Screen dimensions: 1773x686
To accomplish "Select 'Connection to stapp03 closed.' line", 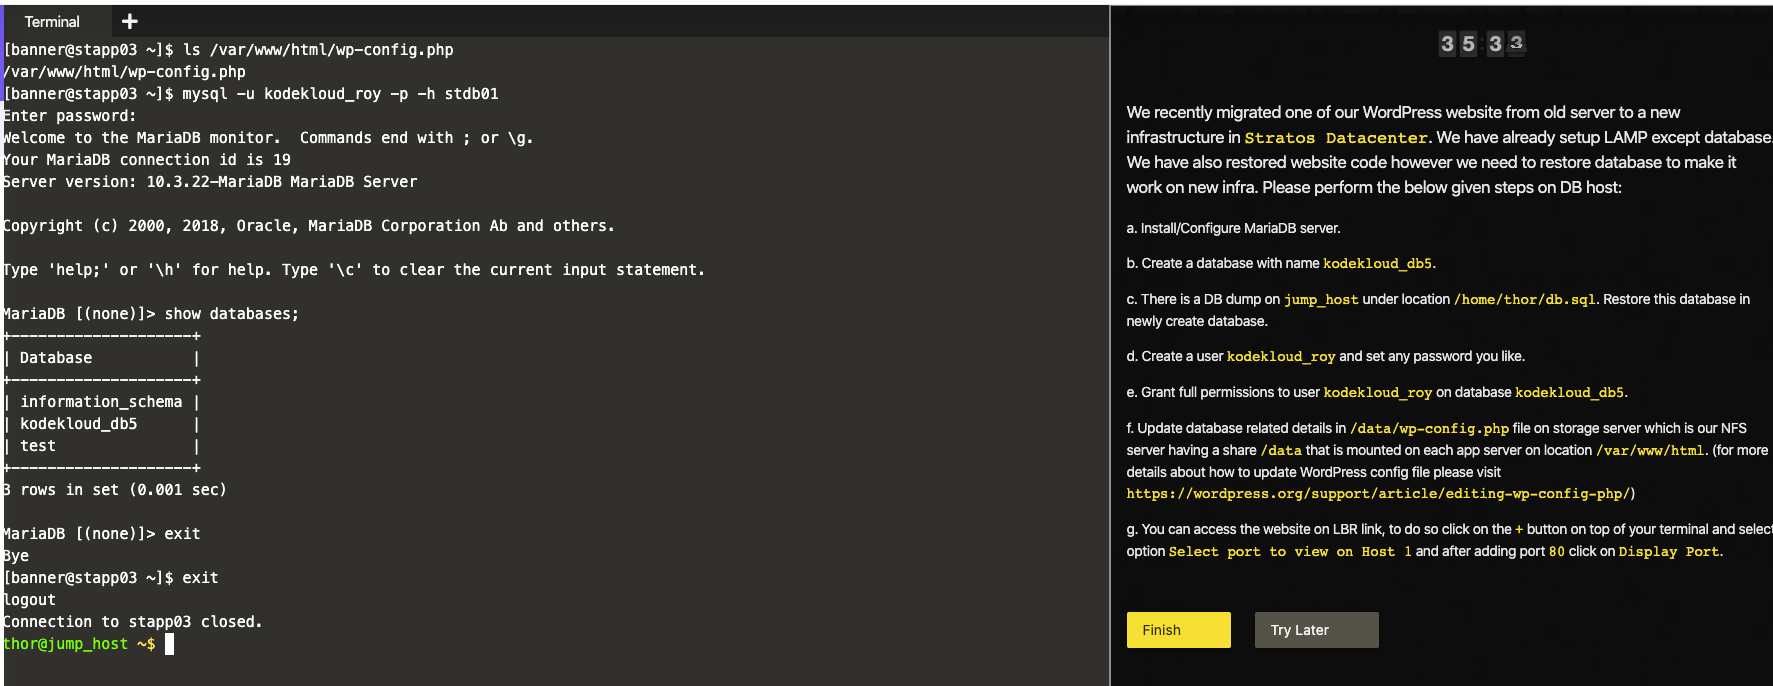I will pos(133,622).
